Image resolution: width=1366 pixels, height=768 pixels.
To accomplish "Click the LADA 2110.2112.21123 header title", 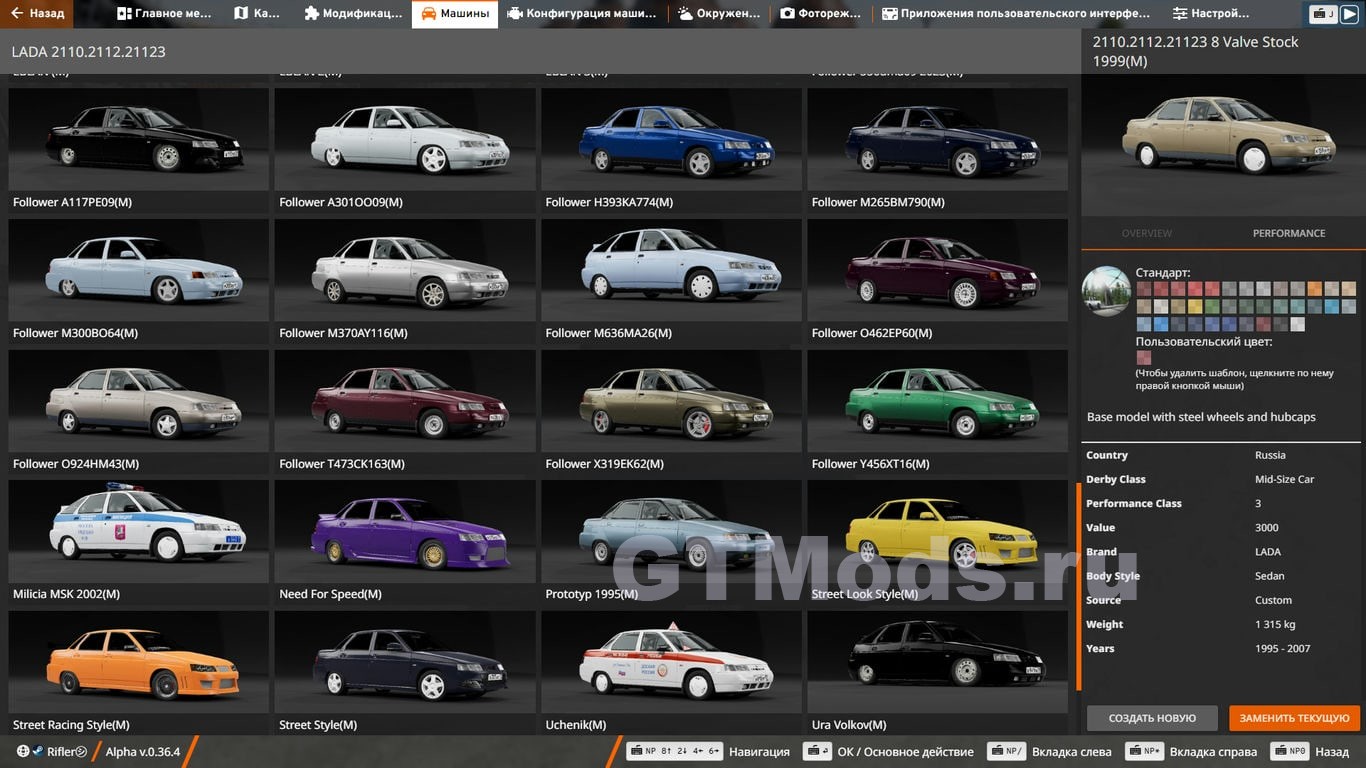I will tap(89, 51).
